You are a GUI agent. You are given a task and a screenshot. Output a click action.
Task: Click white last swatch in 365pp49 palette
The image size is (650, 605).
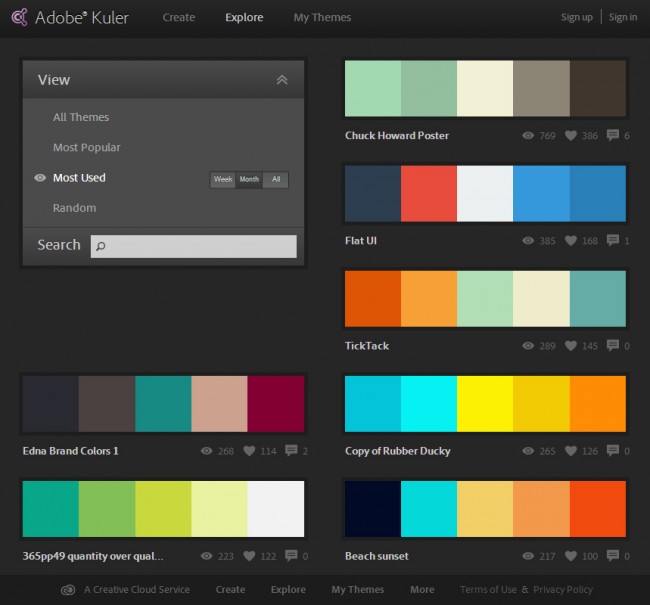(x=276, y=509)
